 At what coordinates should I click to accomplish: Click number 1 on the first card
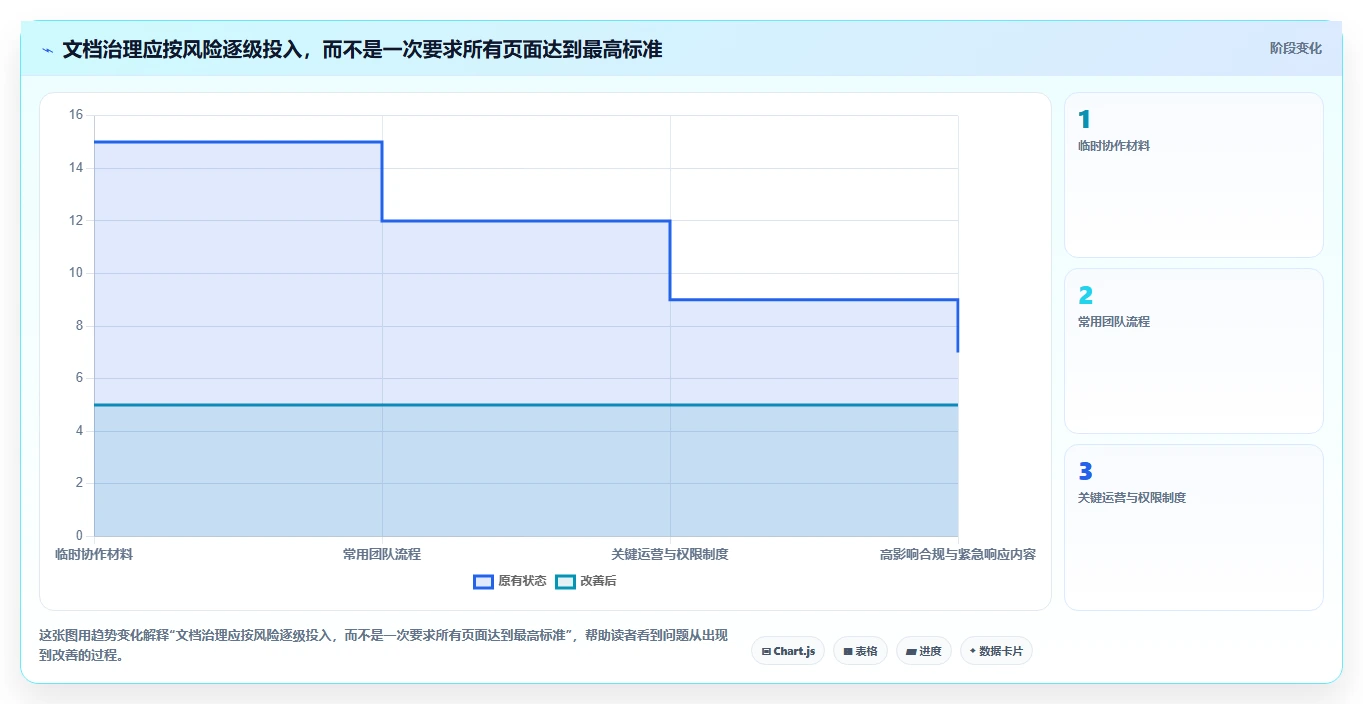click(x=1084, y=120)
